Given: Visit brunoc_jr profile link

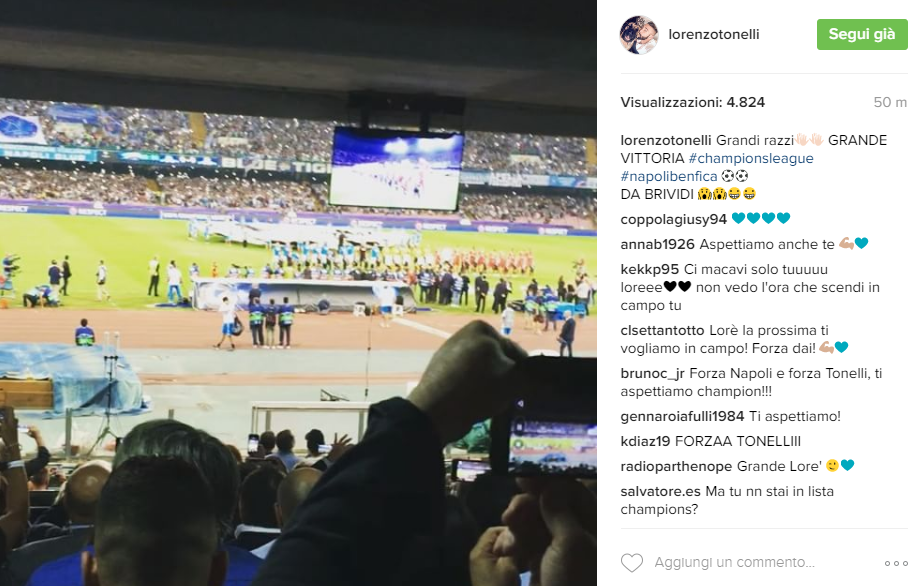Looking at the screenshot, I should tap(652, 373).
